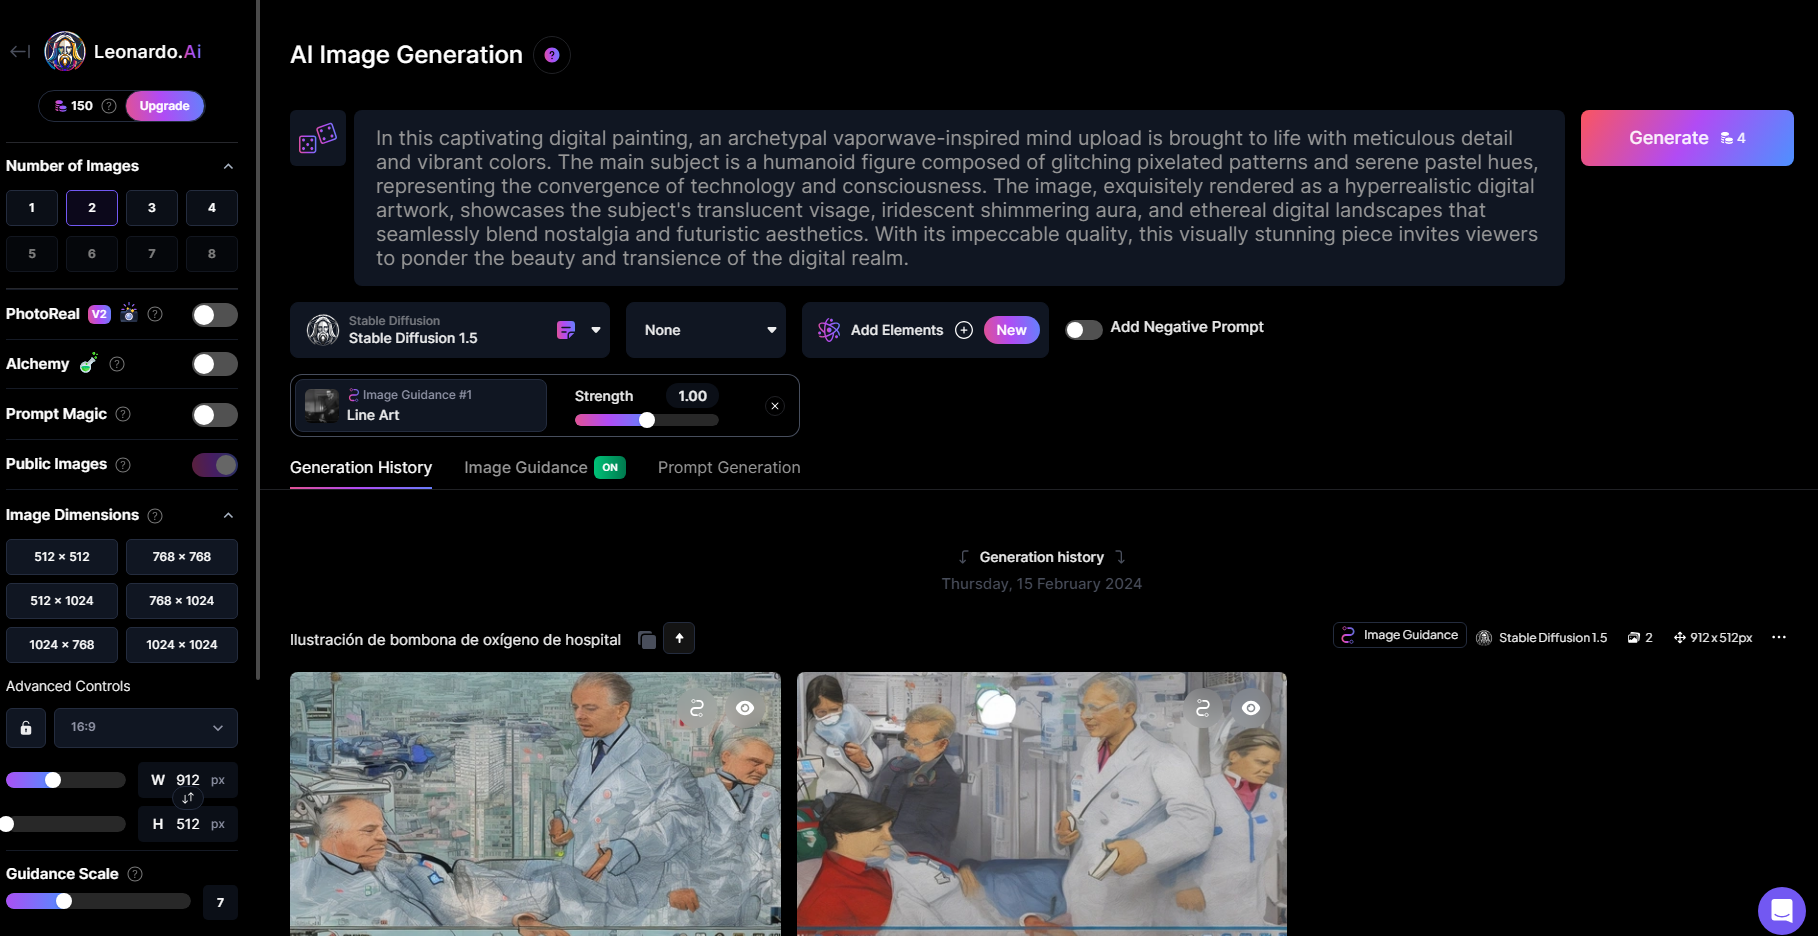Click the width slider handle
The image size is (1818, 936).
click(53, 780)
